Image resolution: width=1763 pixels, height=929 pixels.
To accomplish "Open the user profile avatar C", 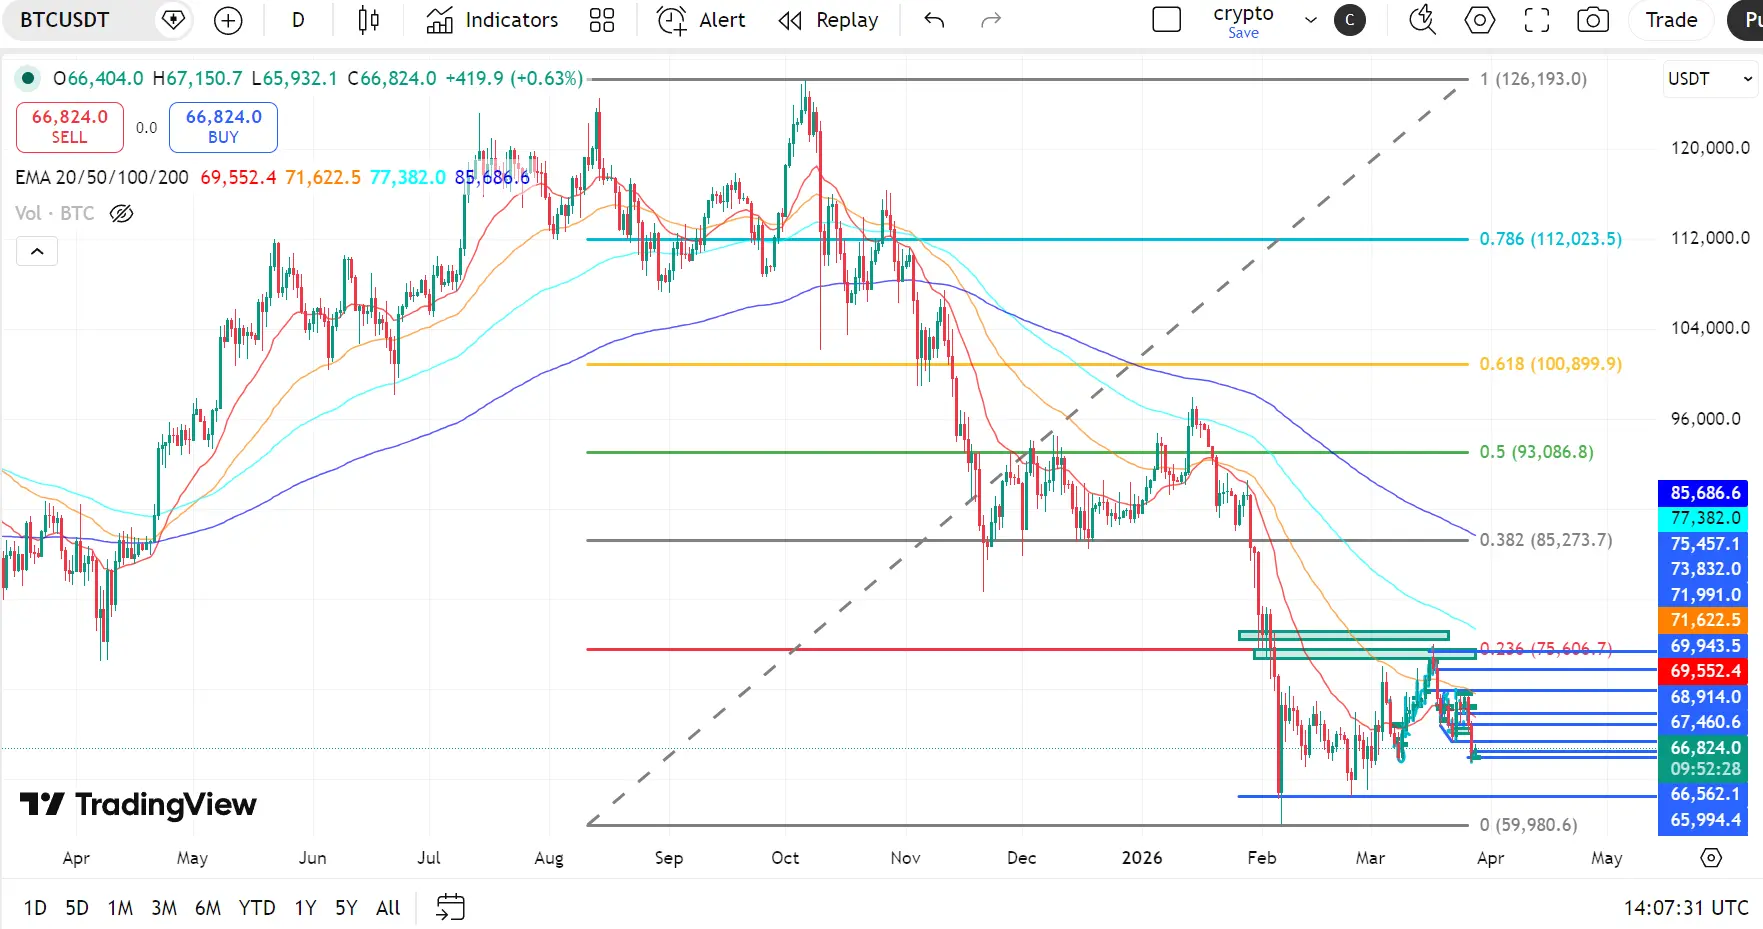I will [1350, 20].
